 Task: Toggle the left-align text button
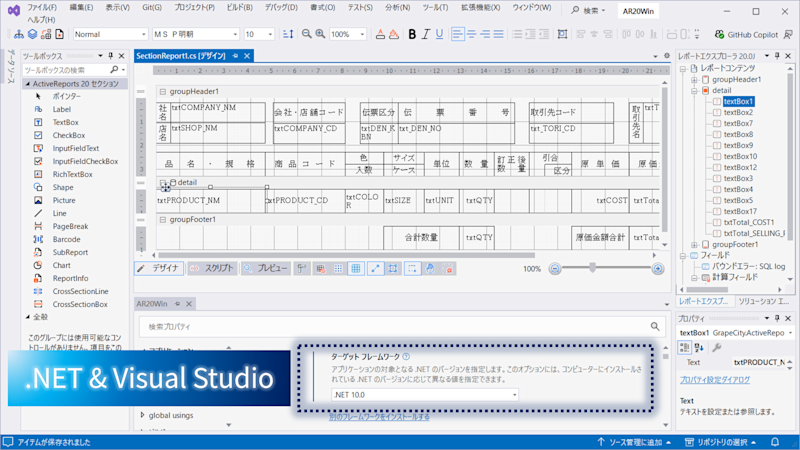(458, 34)
